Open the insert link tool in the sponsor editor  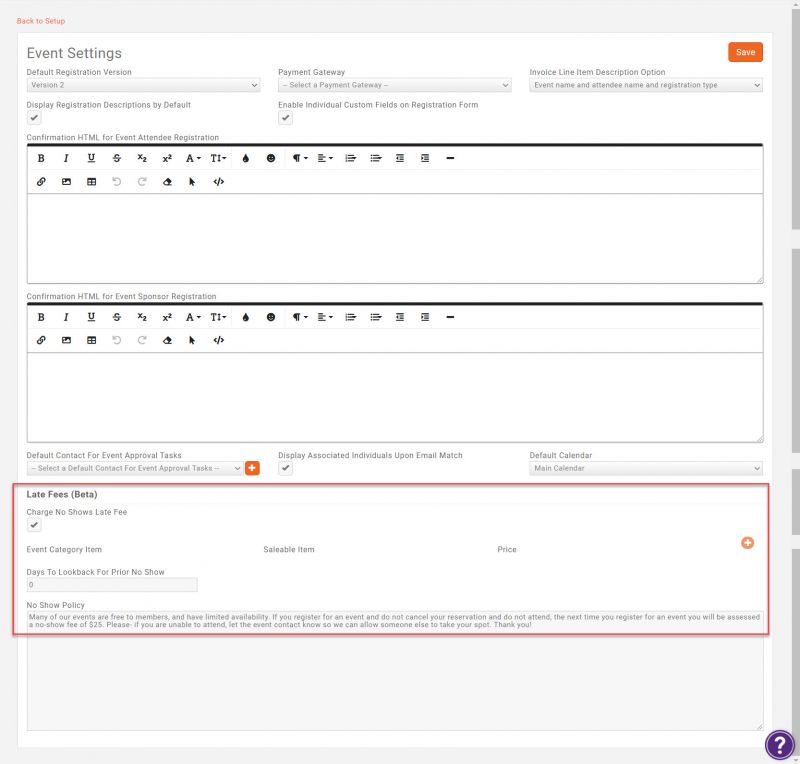40,340
